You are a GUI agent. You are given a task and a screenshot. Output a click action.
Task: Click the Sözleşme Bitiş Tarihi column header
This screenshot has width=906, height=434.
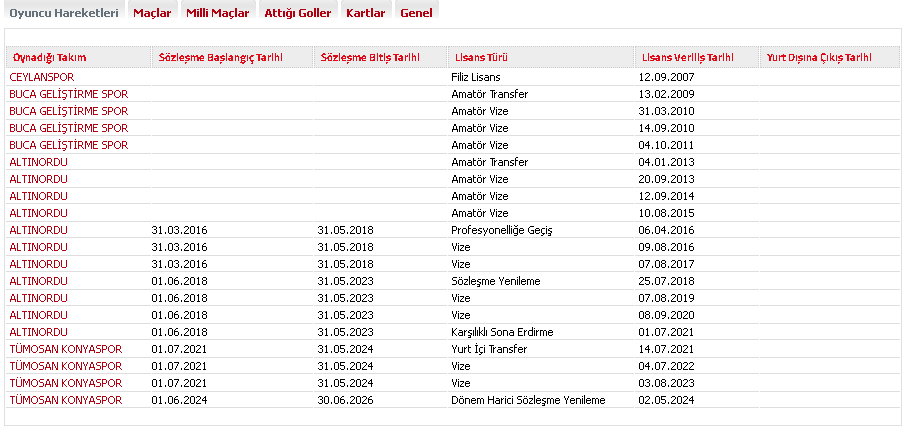click(x=370, y=57)
